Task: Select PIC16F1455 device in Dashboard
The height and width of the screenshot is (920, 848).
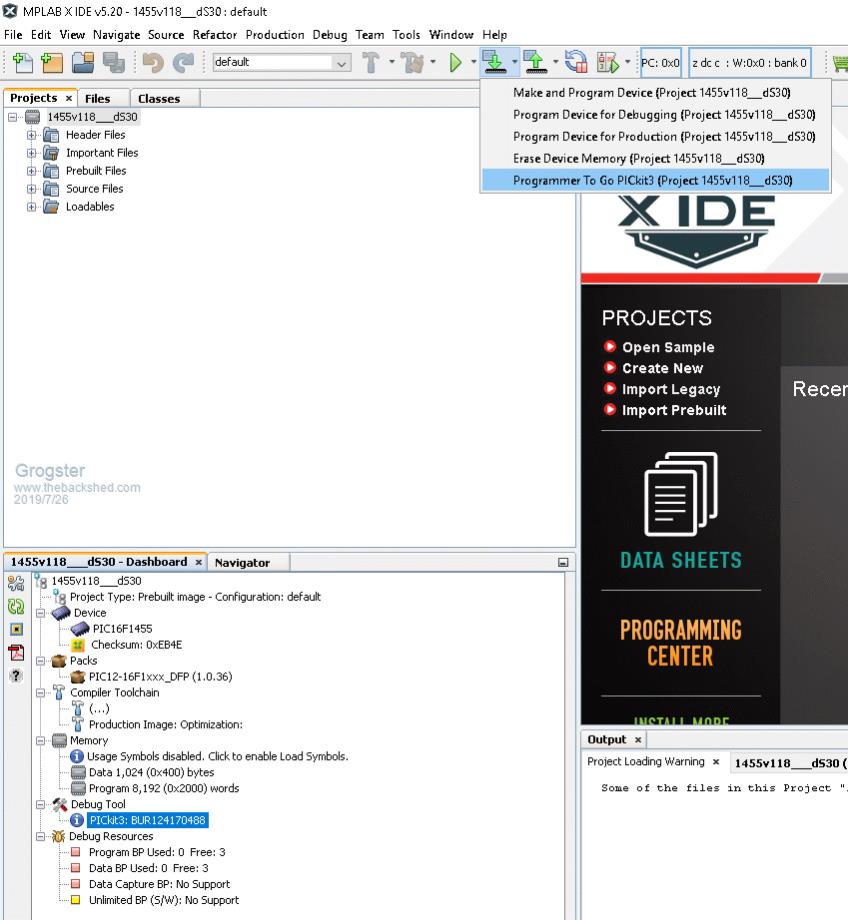Action: [122, 629]
